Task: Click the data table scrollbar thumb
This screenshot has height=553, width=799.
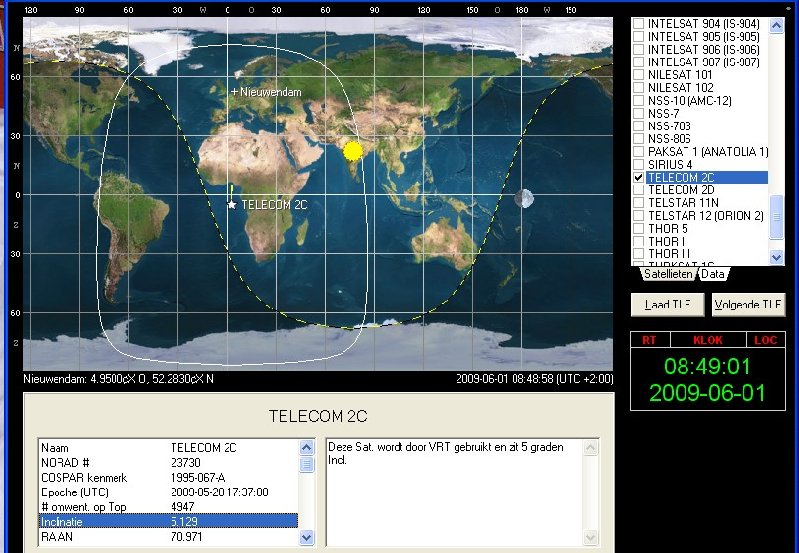Action: [306, 464]
